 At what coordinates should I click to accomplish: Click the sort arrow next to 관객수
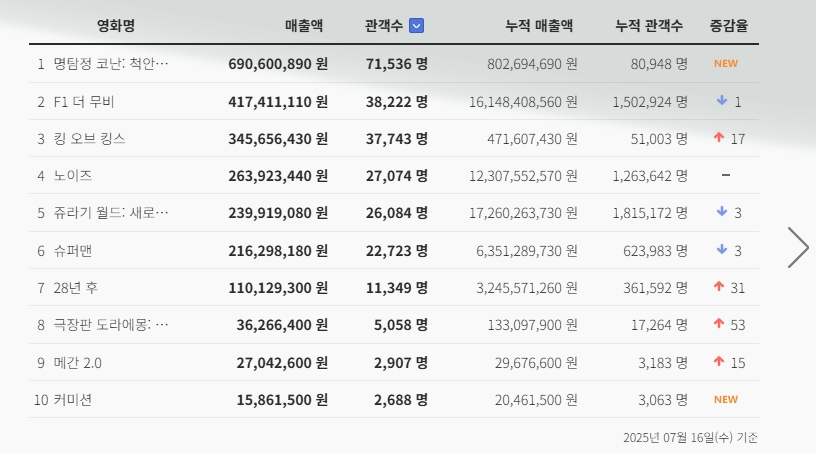(417, 27)
